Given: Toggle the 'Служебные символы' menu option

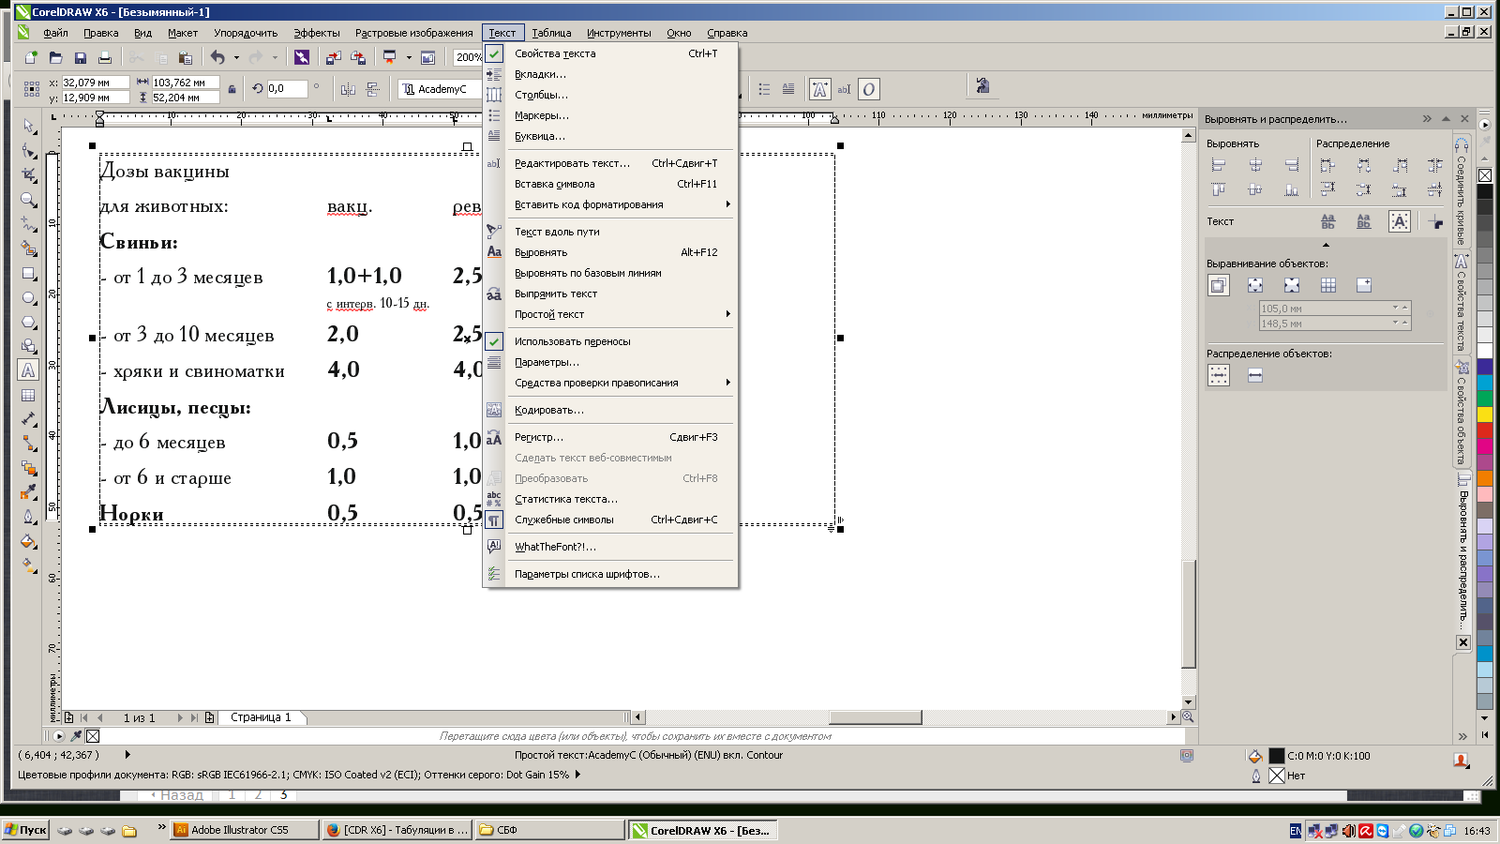Looking at the screenshot, I should click(x=564, y=520).
